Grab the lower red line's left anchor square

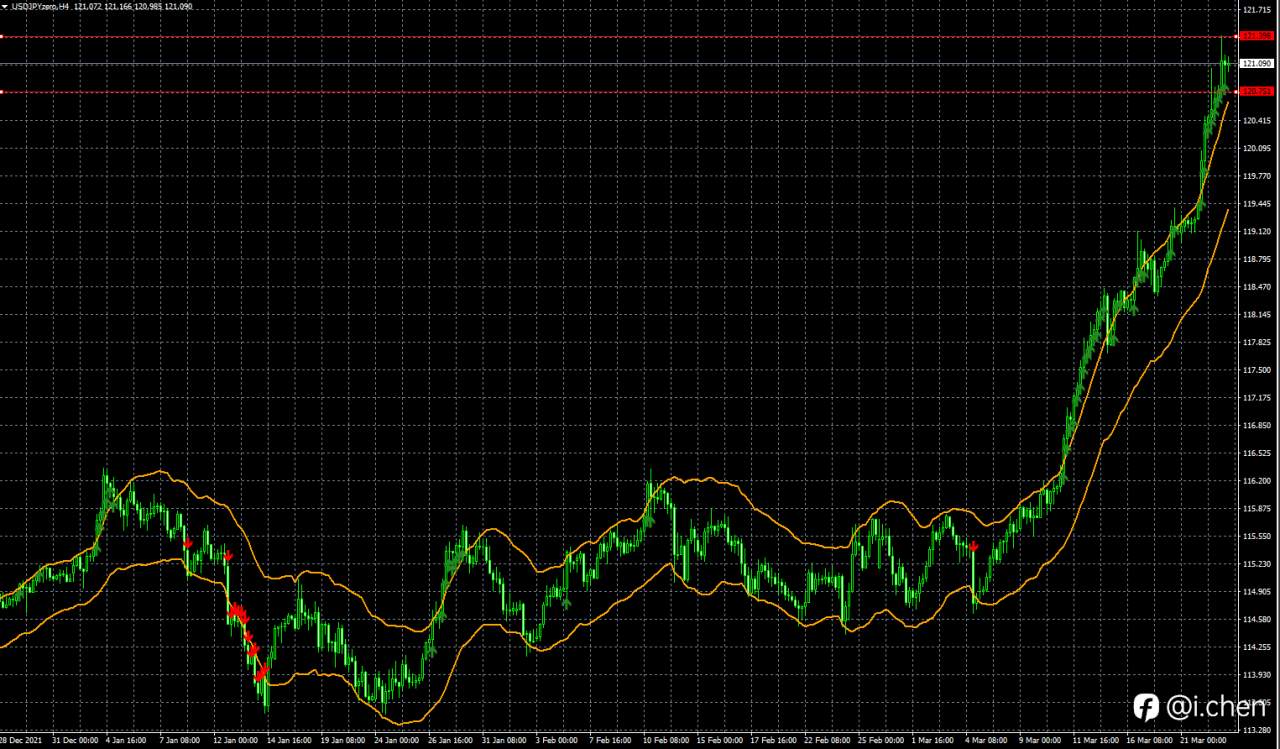(2, 92)
